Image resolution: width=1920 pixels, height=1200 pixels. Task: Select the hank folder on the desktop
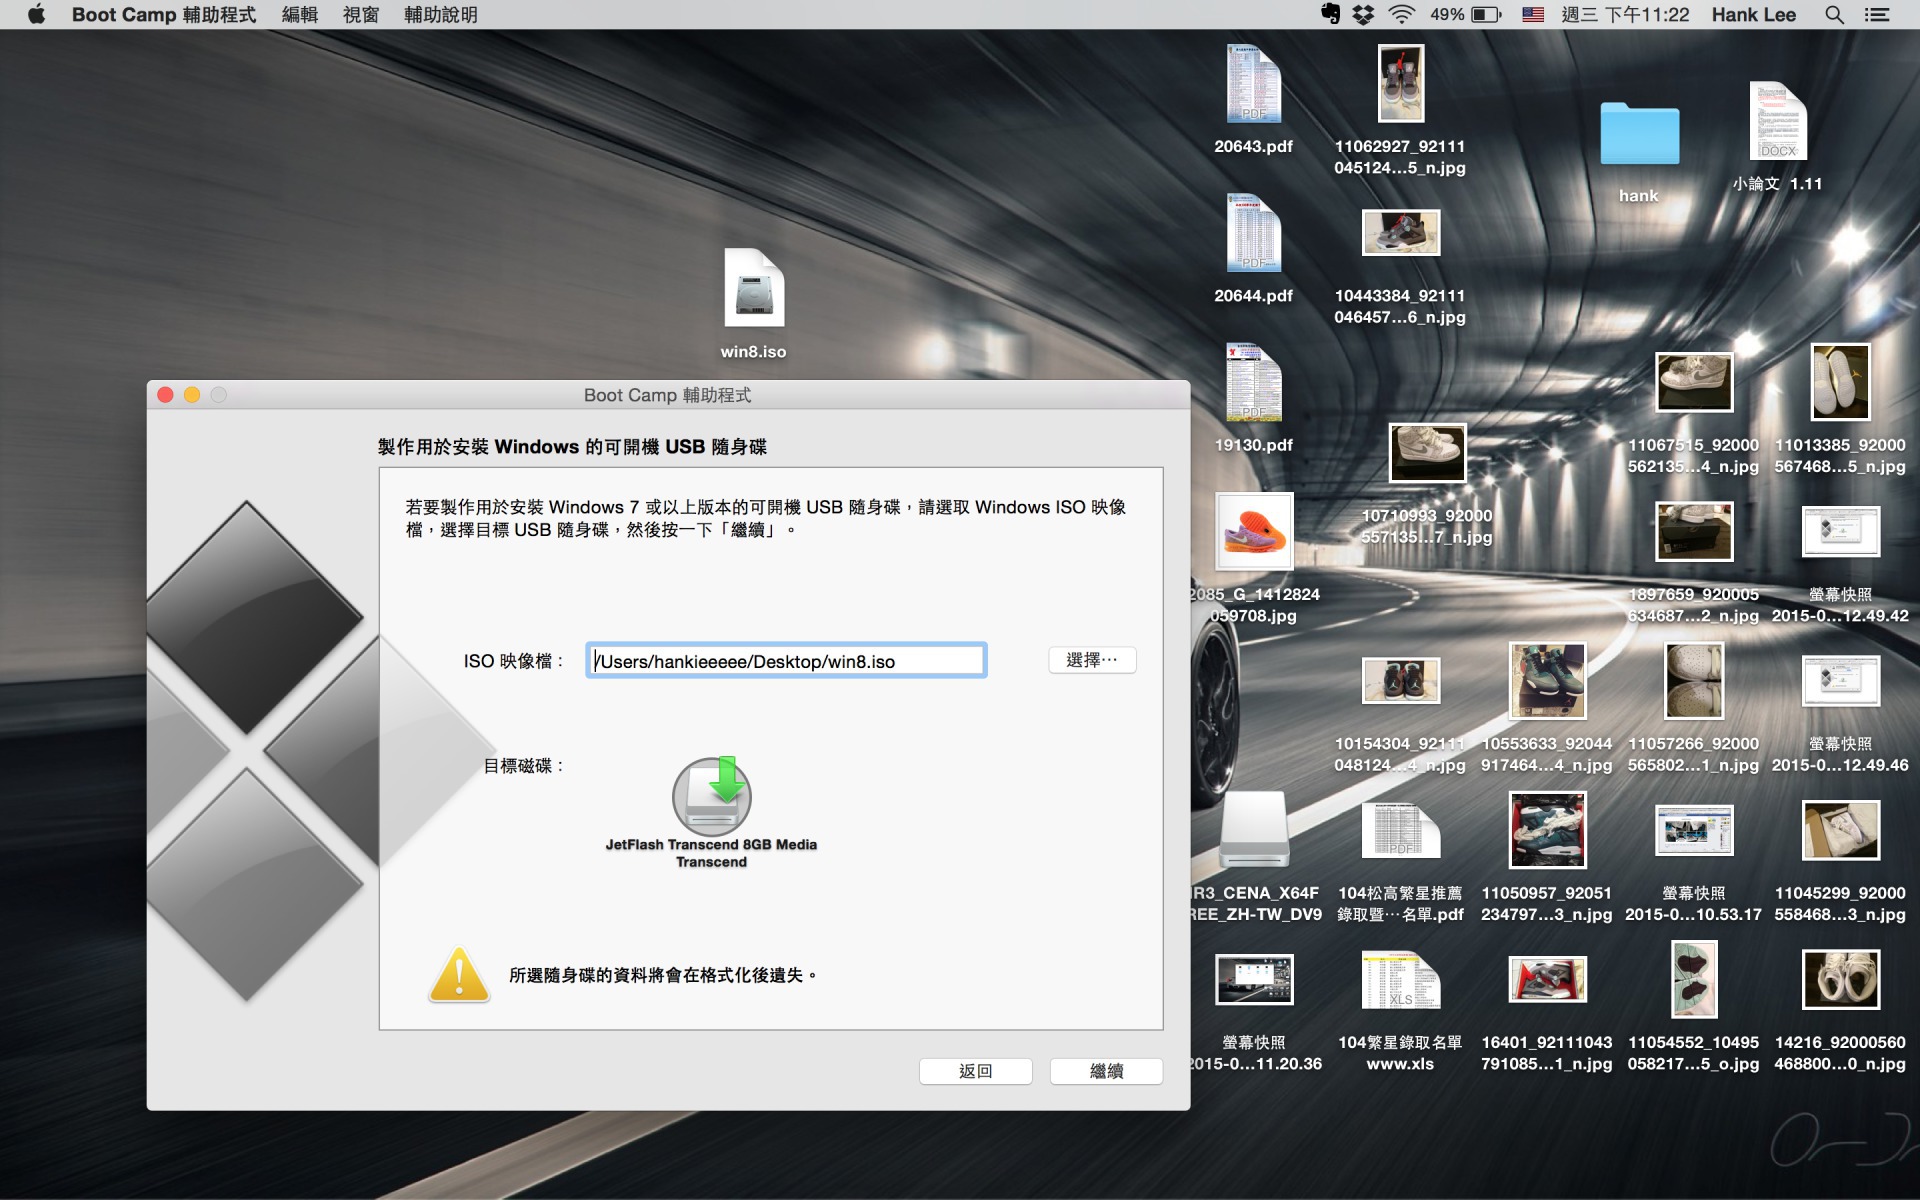pos(1639,133)
